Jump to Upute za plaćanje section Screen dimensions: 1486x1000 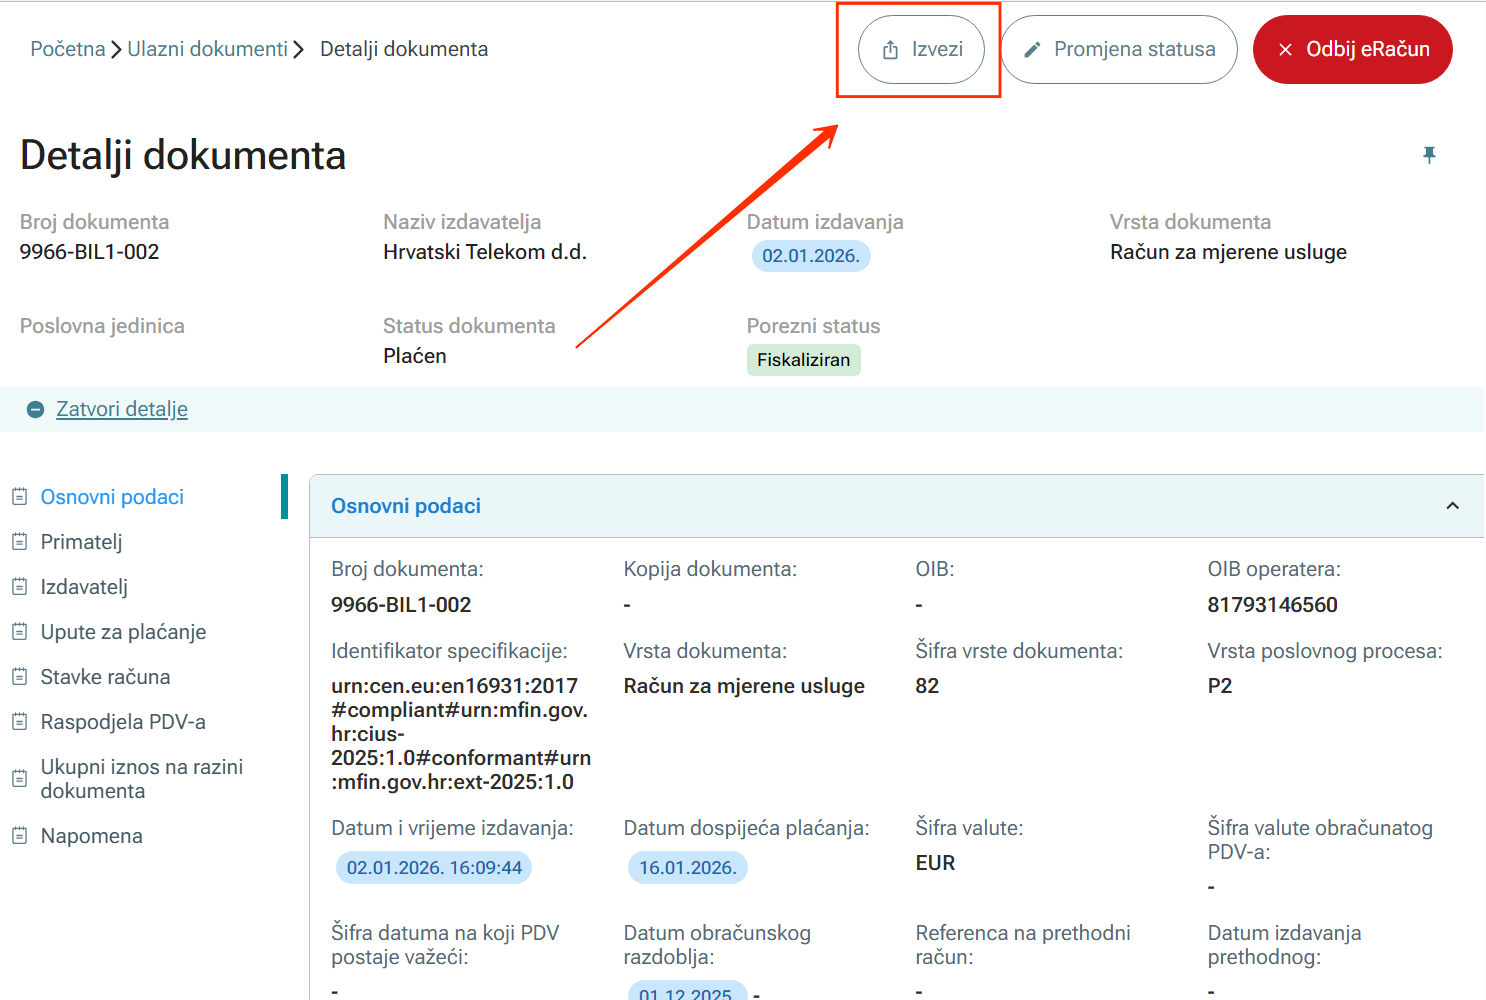point(123,632)
